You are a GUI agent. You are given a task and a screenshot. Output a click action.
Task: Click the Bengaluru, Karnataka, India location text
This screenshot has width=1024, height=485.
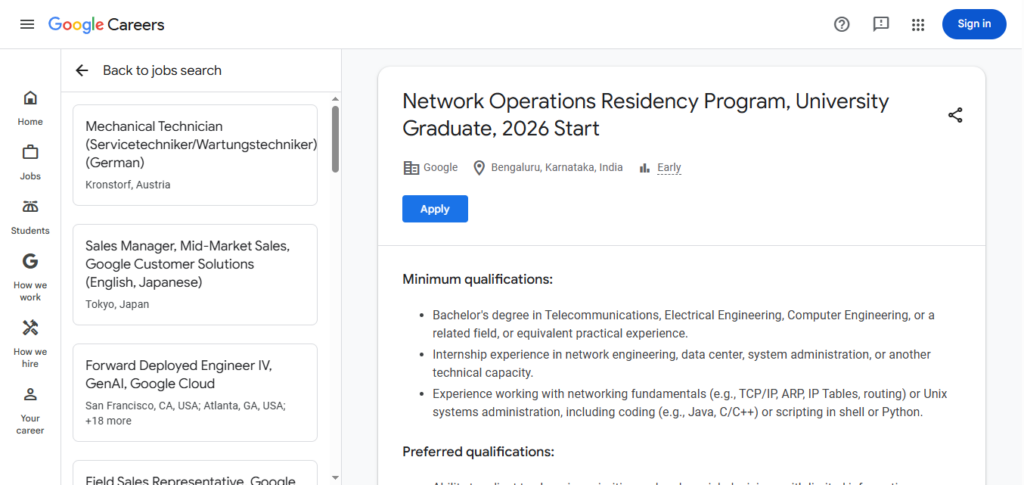pyautogui.click(x=557, y=168)
